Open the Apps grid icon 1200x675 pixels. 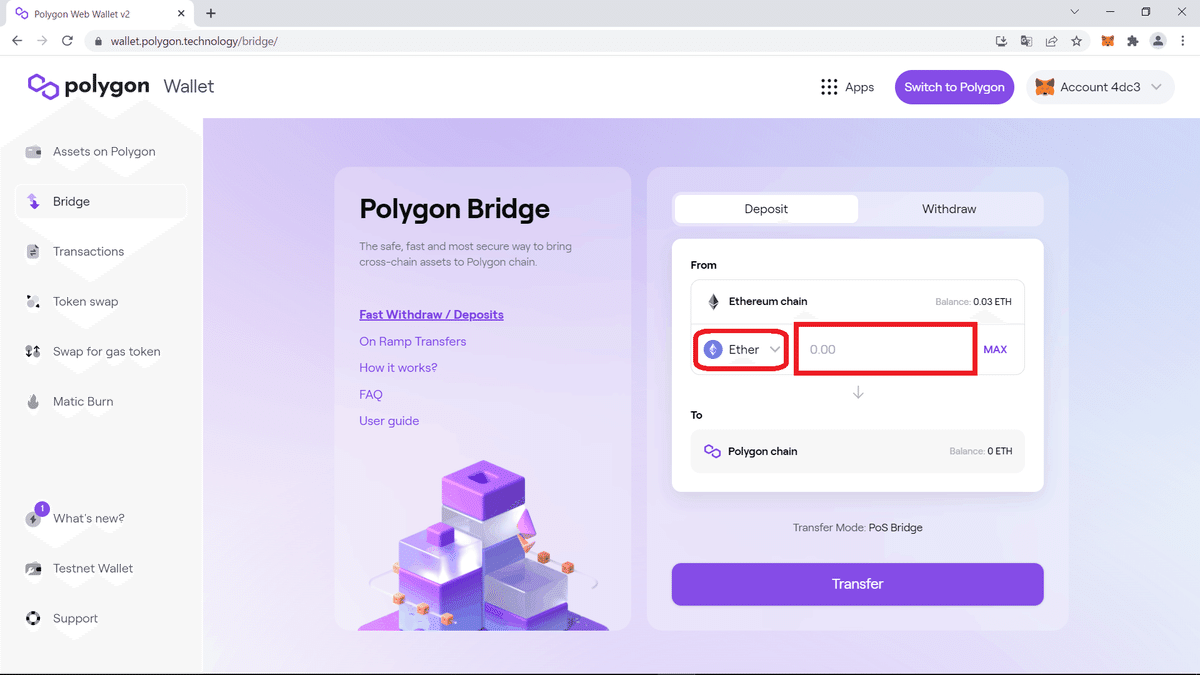point(829,87)
